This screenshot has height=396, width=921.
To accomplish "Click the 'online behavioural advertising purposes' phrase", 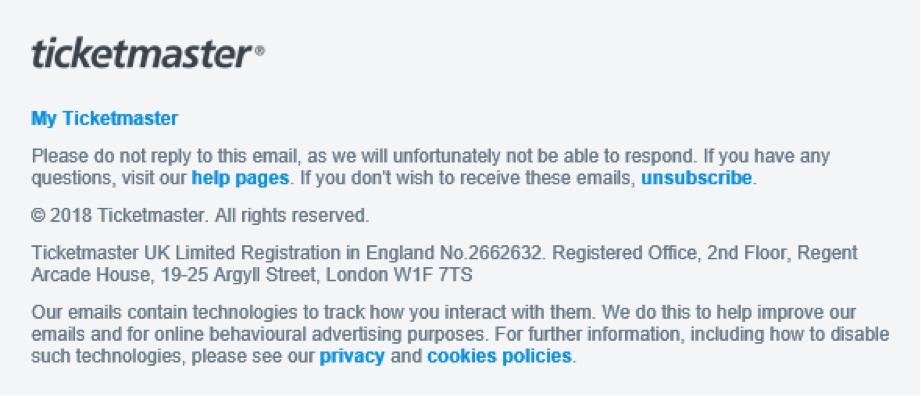I will (x=318, y=334).
